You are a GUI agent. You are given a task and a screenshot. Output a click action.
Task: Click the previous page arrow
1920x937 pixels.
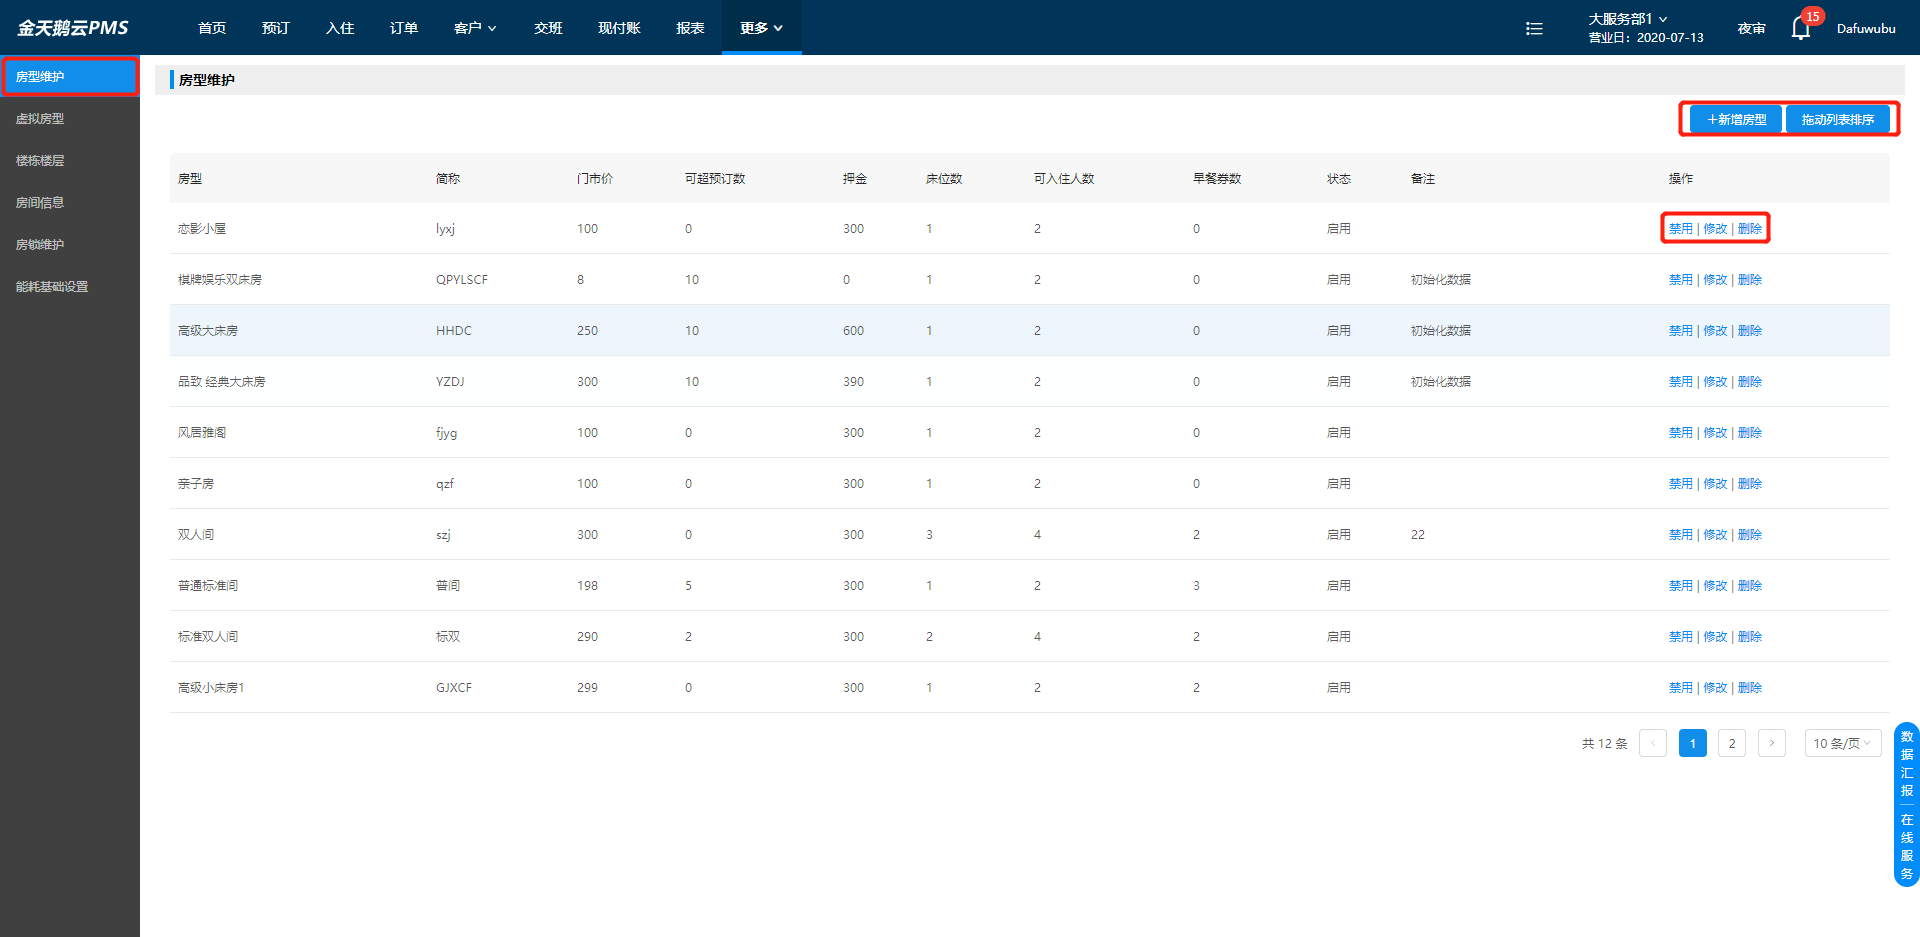click(x=1653, y=743)
